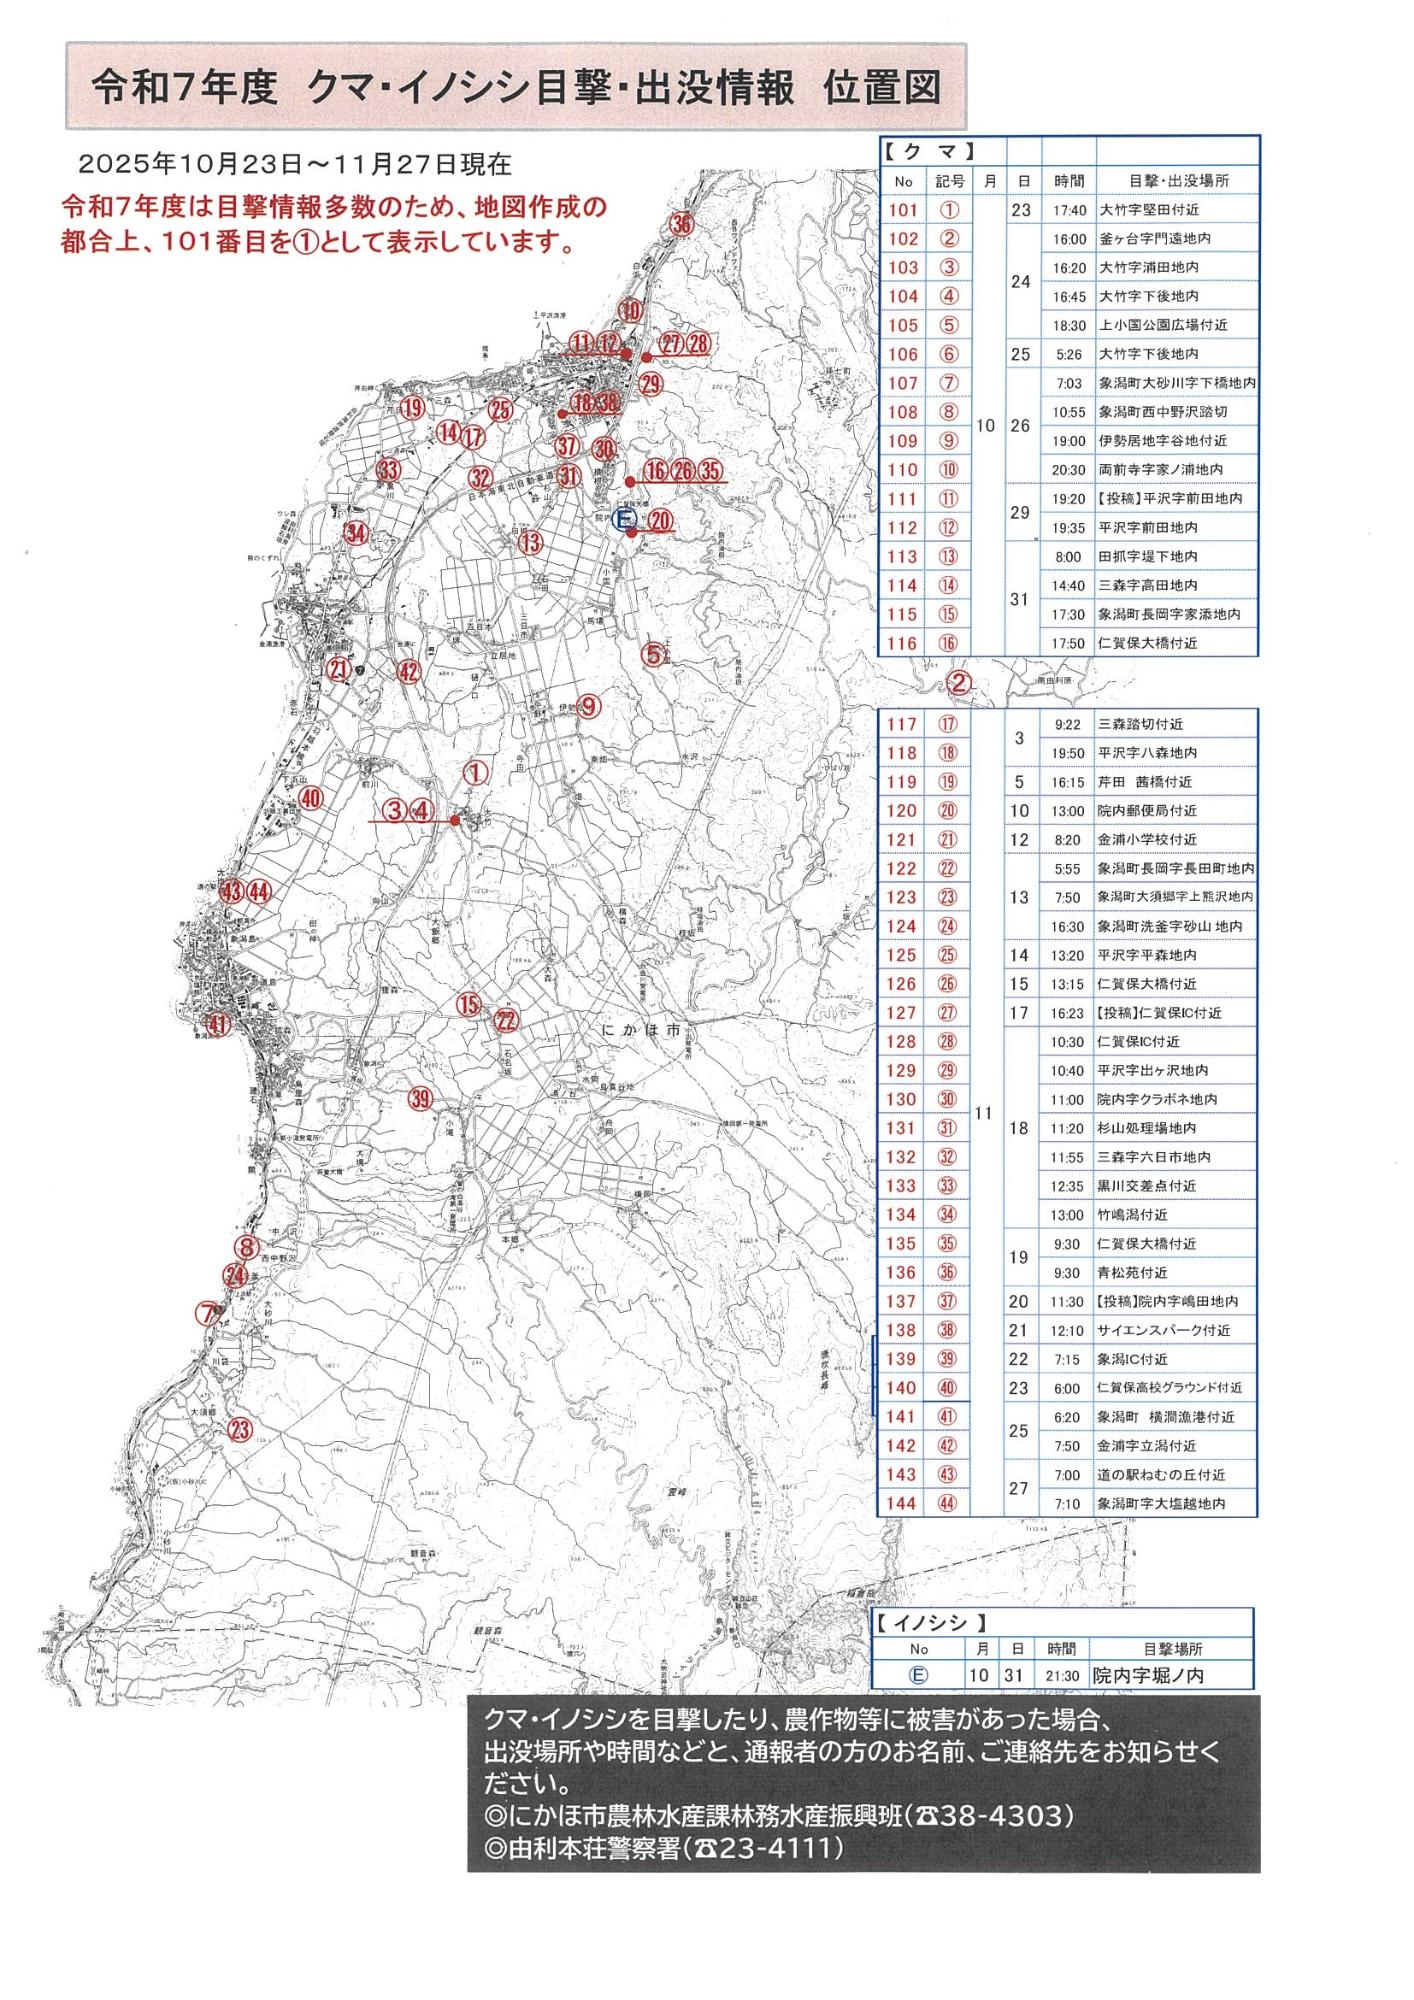Select map marker 41 at the coastline
The image size is (1414, 2000).
pyautogui.click(x=218, y=1024)
